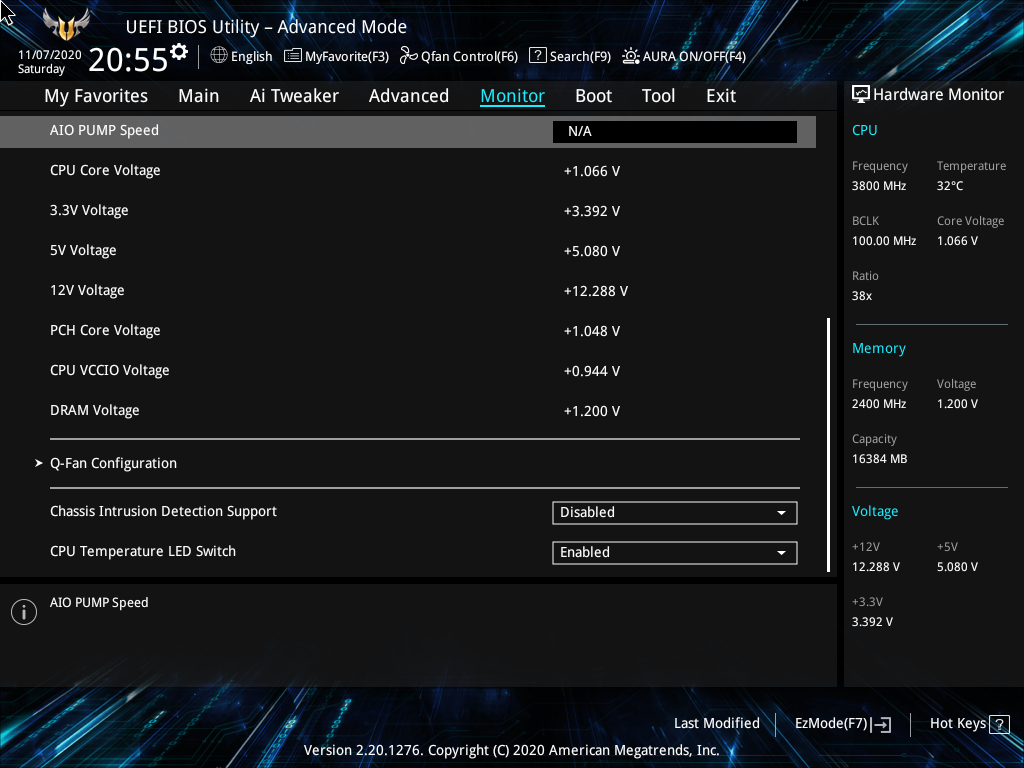The width and height of the screenshot is (1024, 768).
Task: Click the 11/07/2020 date text
Action: (50, 55)
